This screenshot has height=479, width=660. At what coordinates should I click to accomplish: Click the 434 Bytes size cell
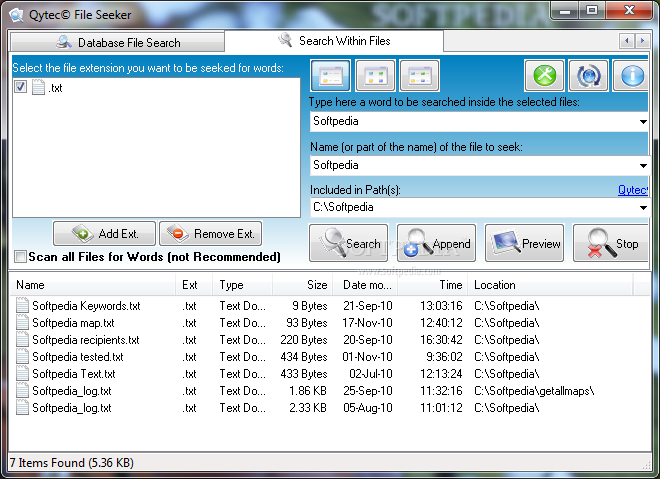click(x=303, y=357)
